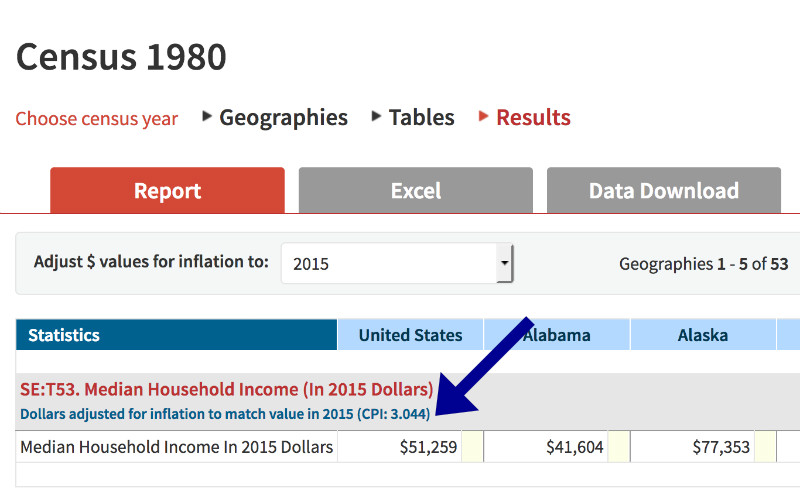Go to the Tables step
Screen dimensions: 800x495
(x=421, y=118)
